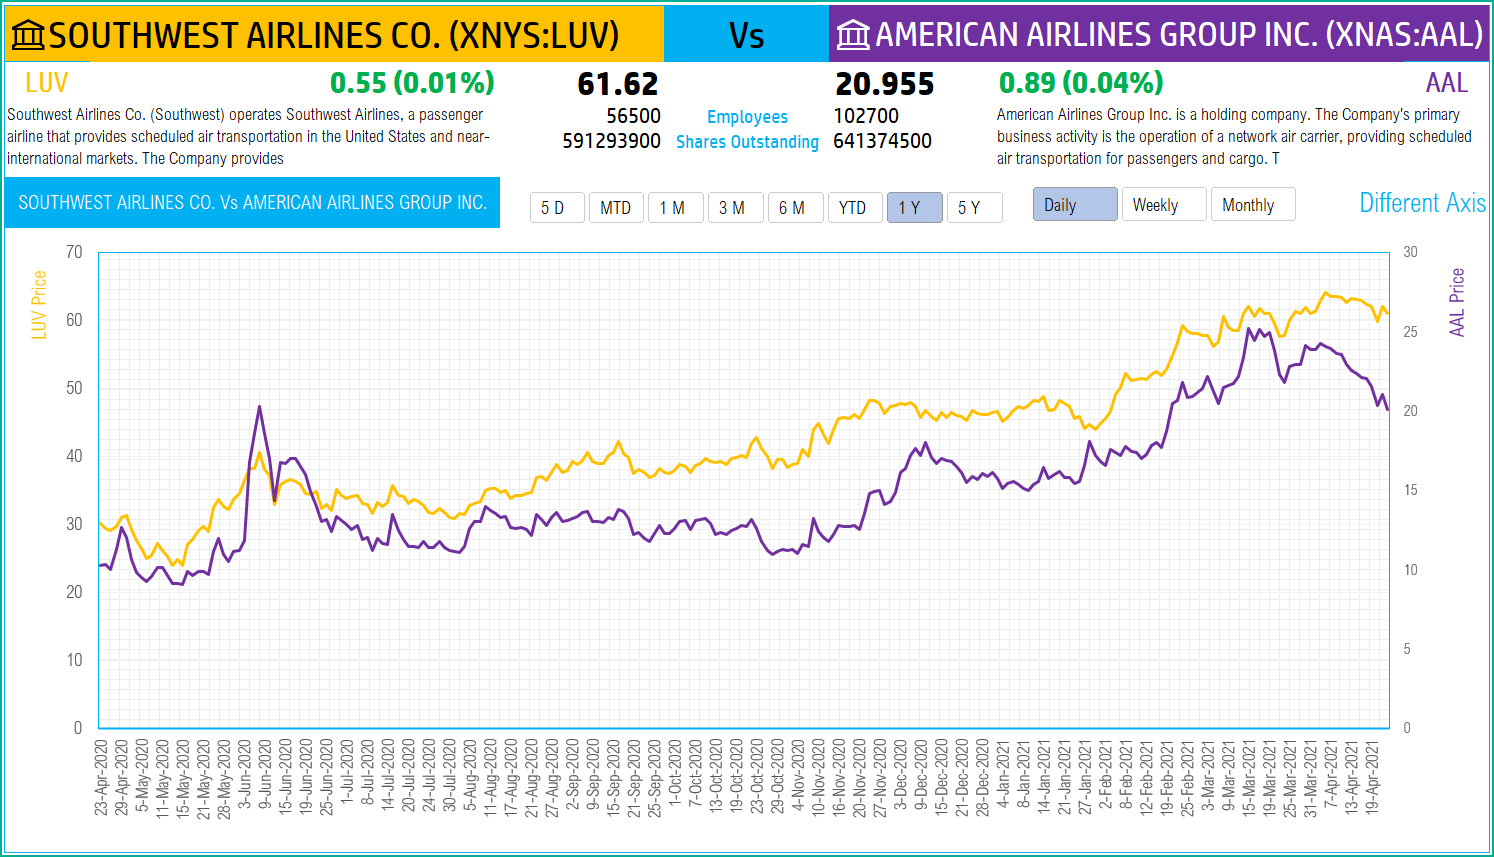1494x857 pixels.
Task: Click the Southwest Airlines bank icon
Action: pos(28,35)
